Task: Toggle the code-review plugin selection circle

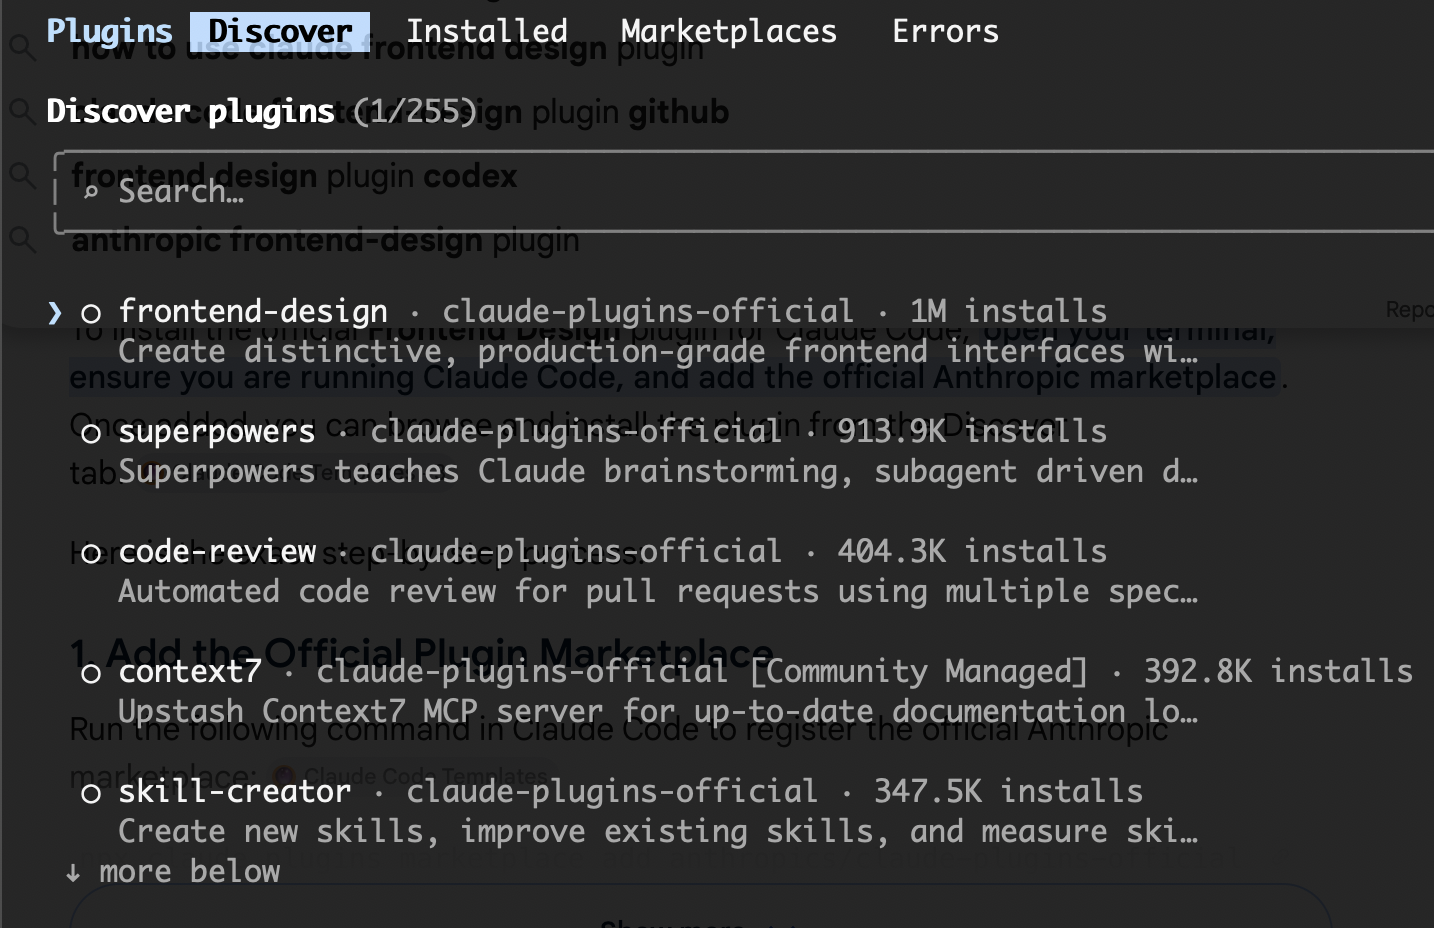Action: coord(91,553)
